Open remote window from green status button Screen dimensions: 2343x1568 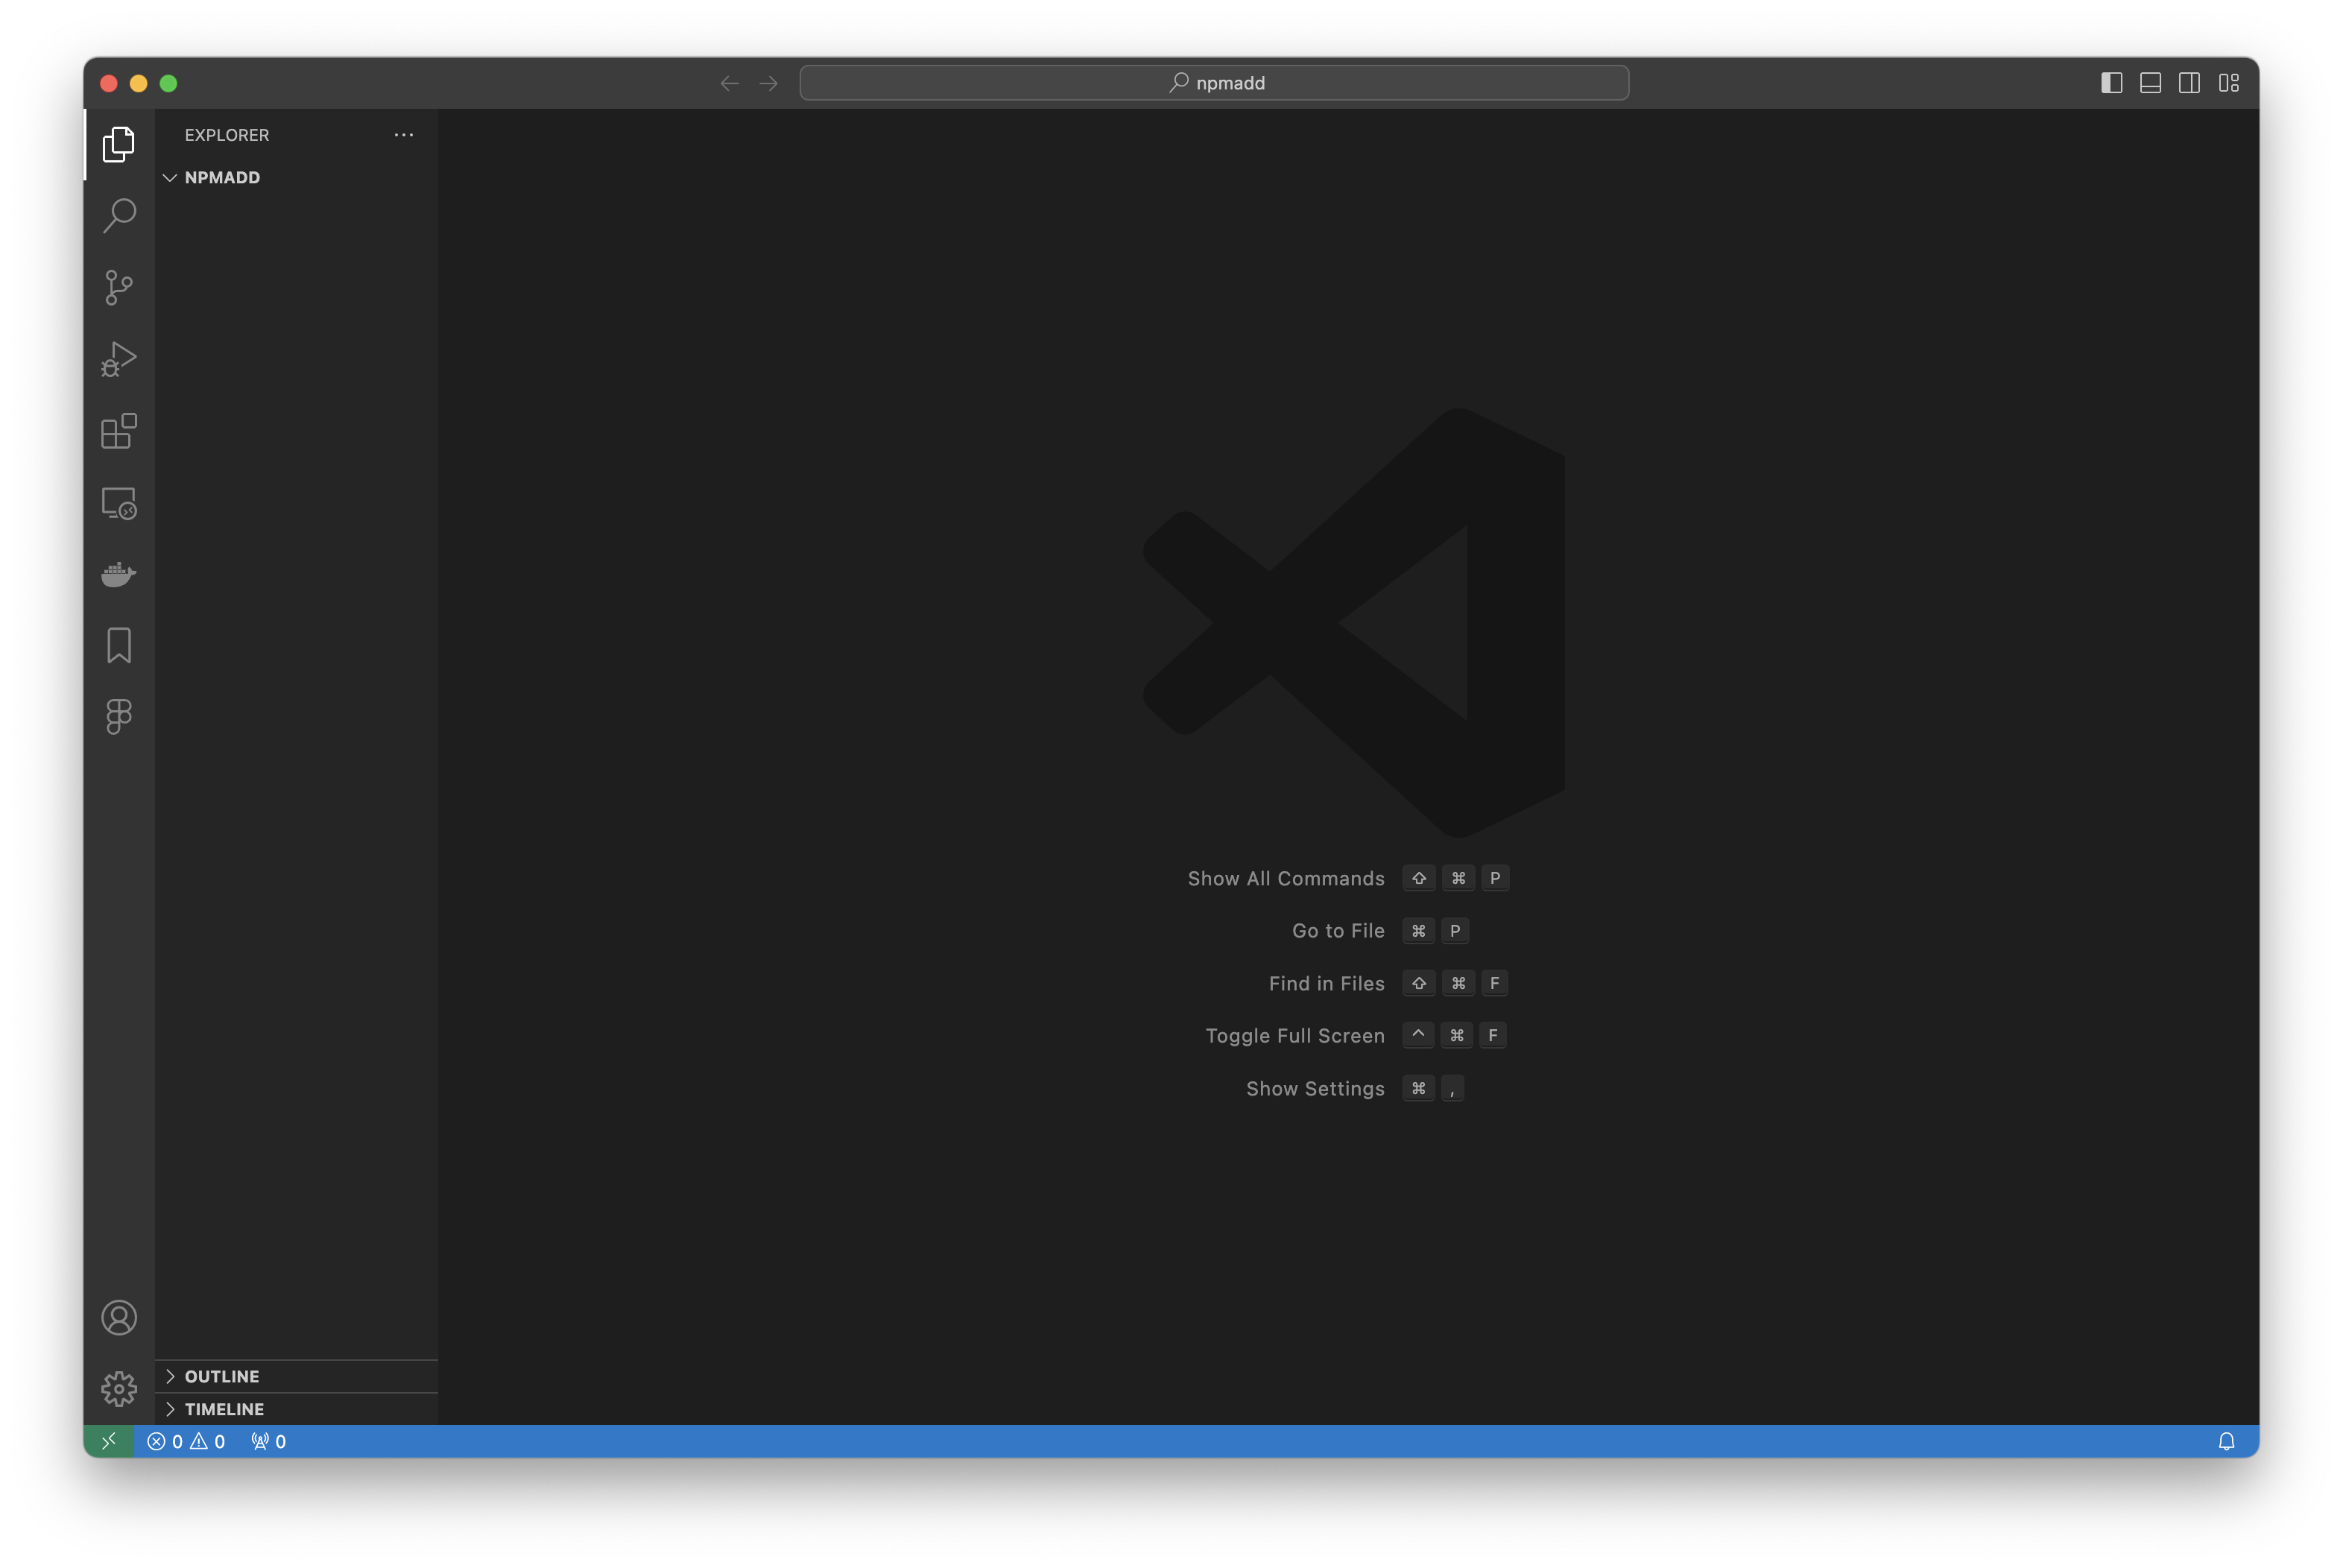point(109,1442)
